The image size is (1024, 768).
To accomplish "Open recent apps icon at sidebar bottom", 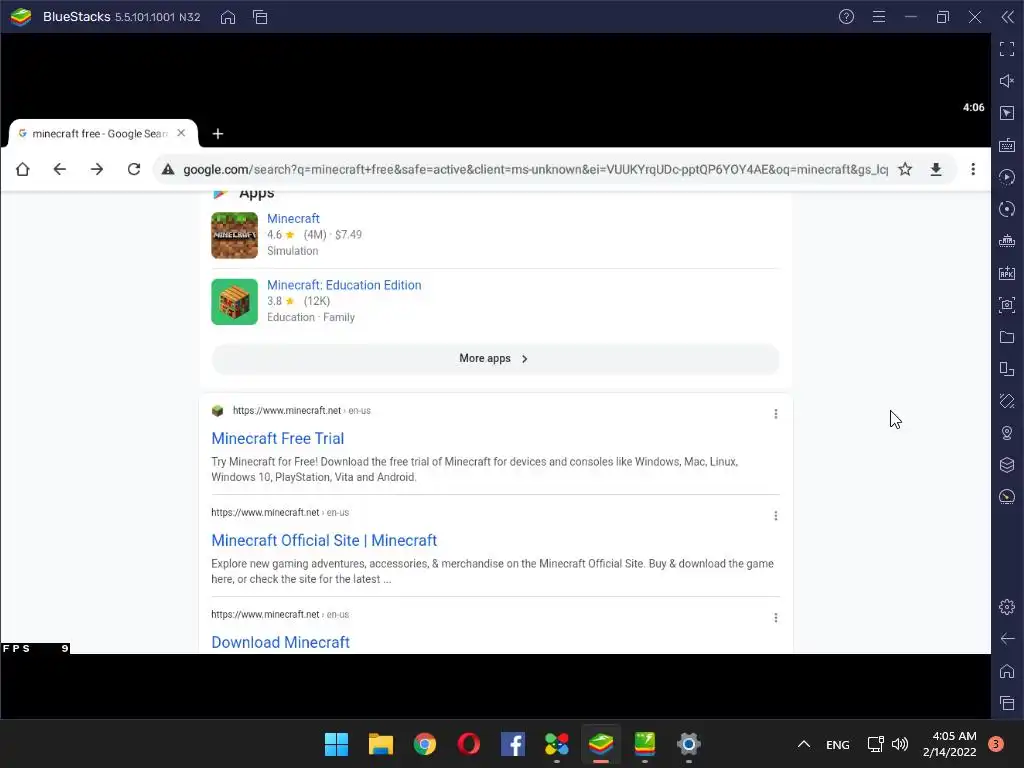I will click(x=1007, y=703).
